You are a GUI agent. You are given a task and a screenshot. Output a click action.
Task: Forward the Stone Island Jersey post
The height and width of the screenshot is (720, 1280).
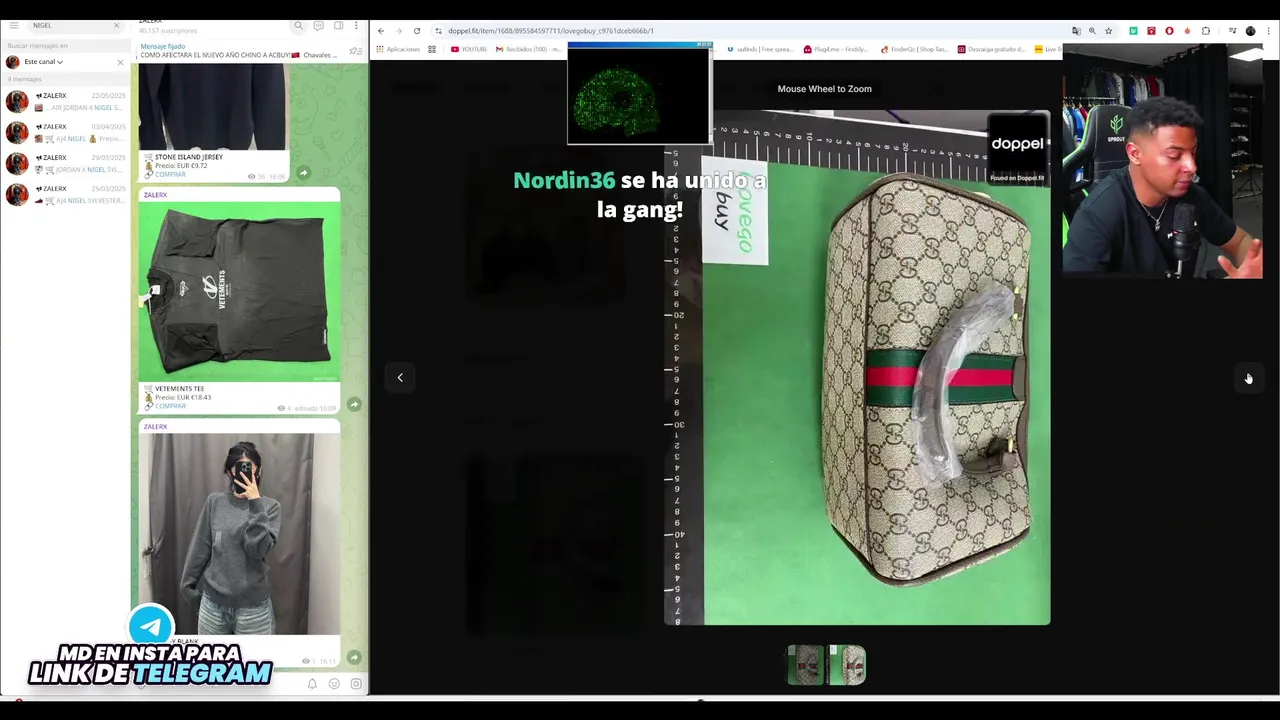coord(303,173)
